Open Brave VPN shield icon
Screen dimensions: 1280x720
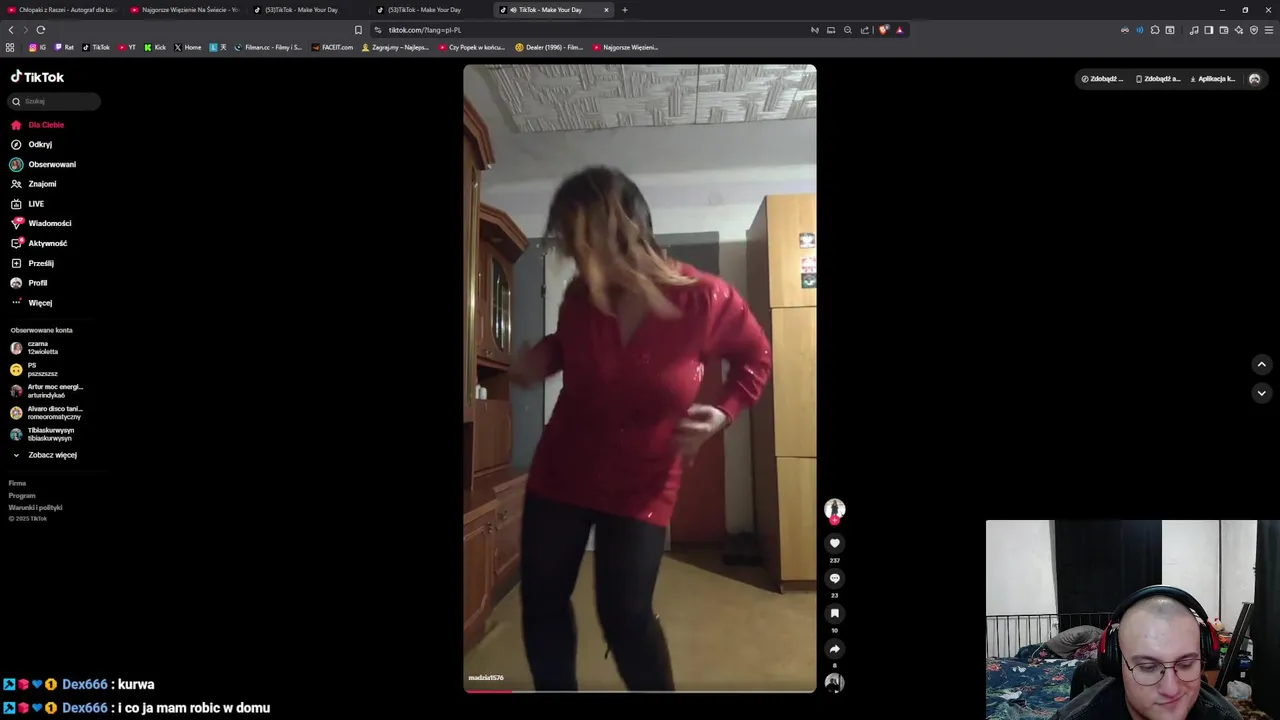coord(1254,30)
